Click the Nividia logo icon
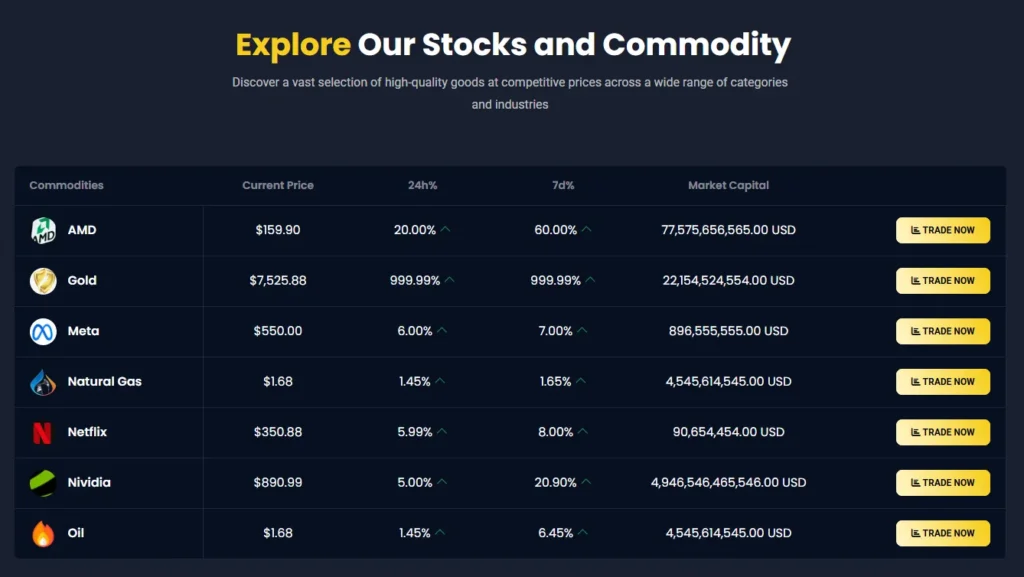 pos(43,483)
